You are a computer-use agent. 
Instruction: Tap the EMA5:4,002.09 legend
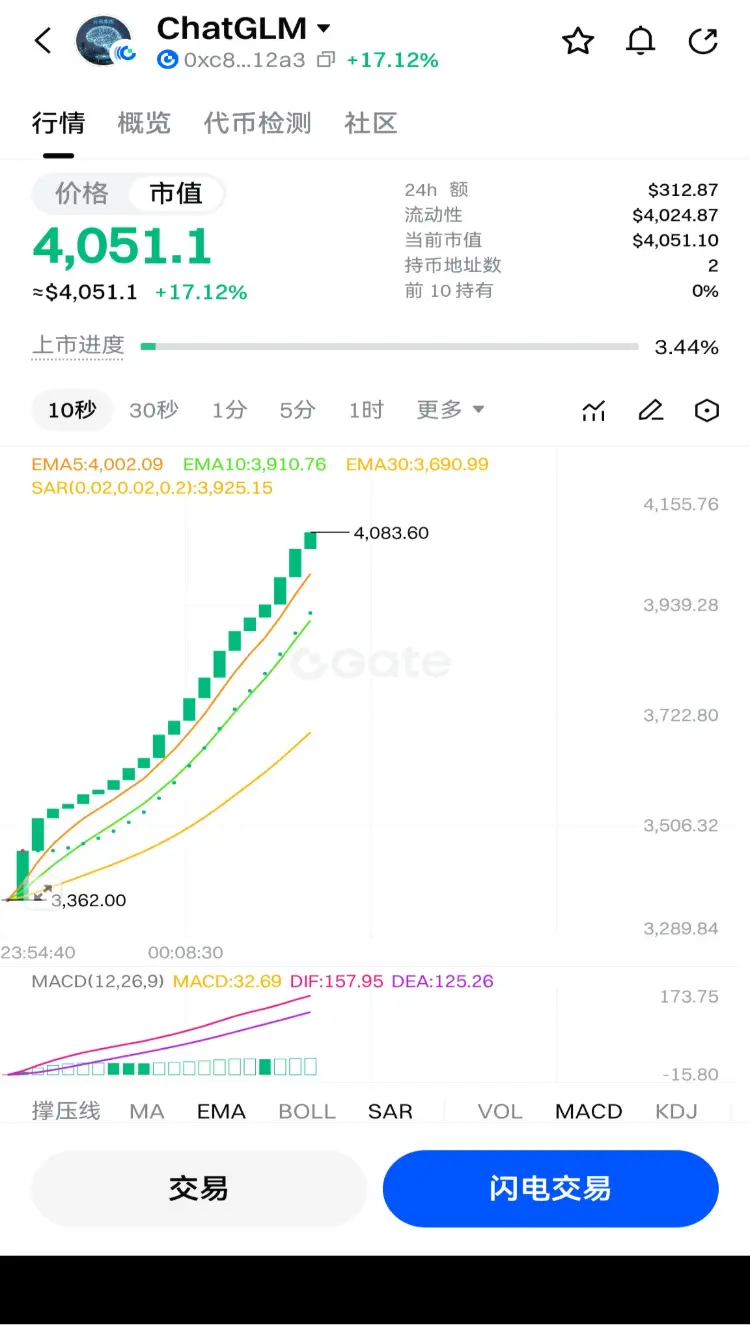(97, 464)
